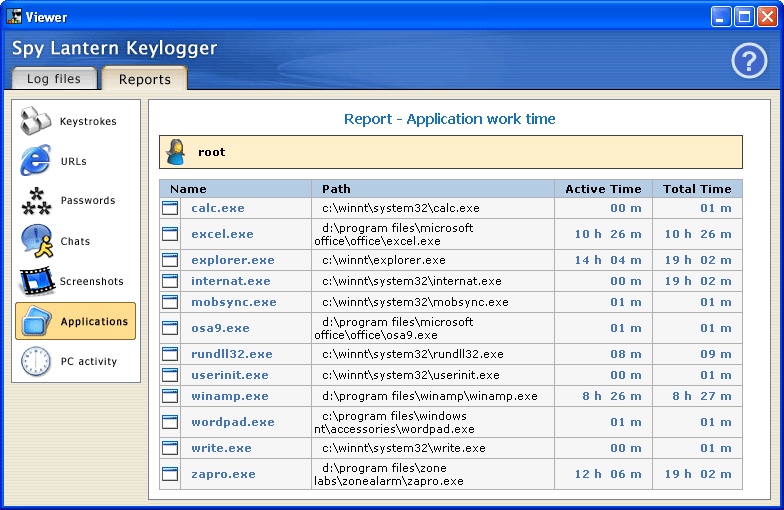784x510 pixels.
Task: Open the Chats report label
Action: (x=75, y=241)
